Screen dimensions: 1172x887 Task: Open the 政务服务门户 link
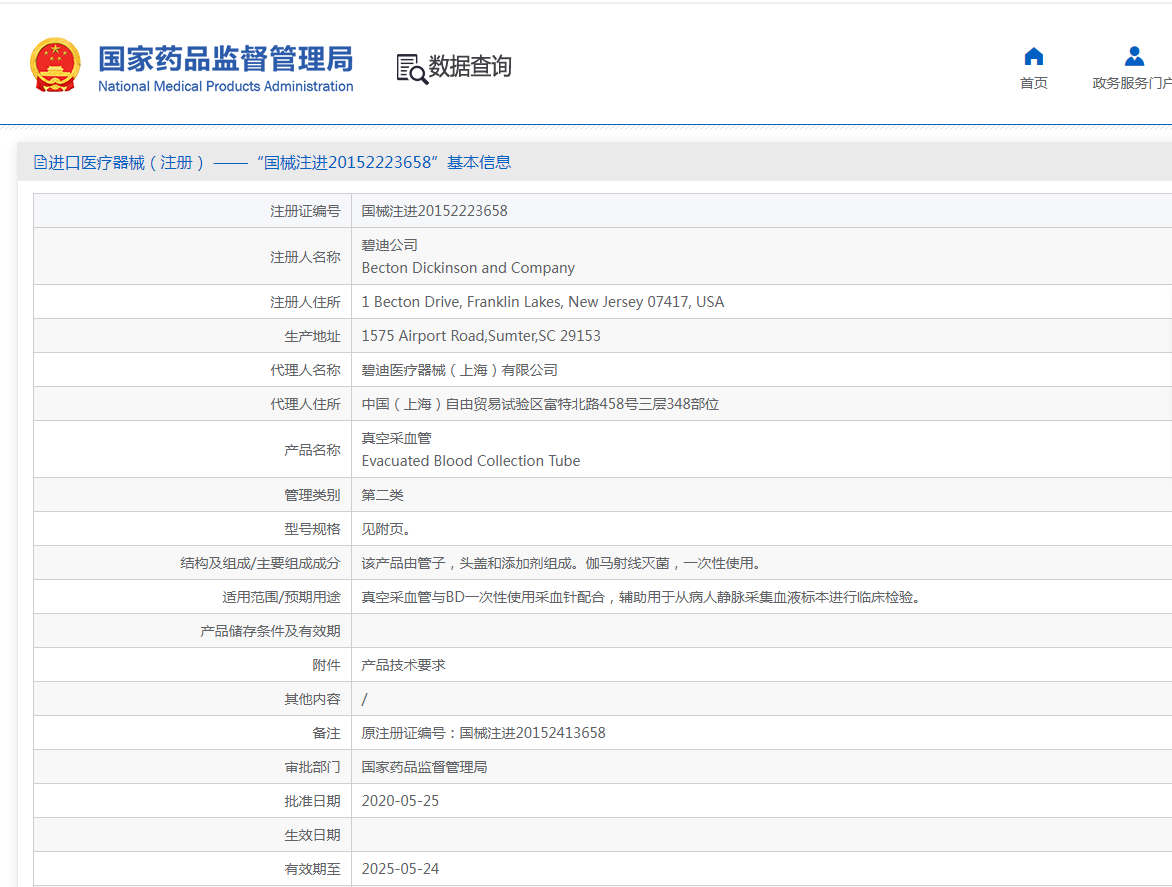(x=1132, y=83)
